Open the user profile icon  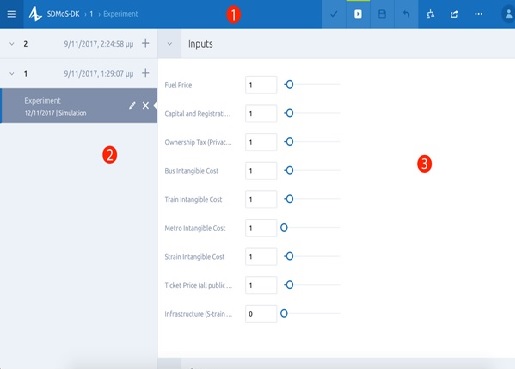(x=508, y=14)
